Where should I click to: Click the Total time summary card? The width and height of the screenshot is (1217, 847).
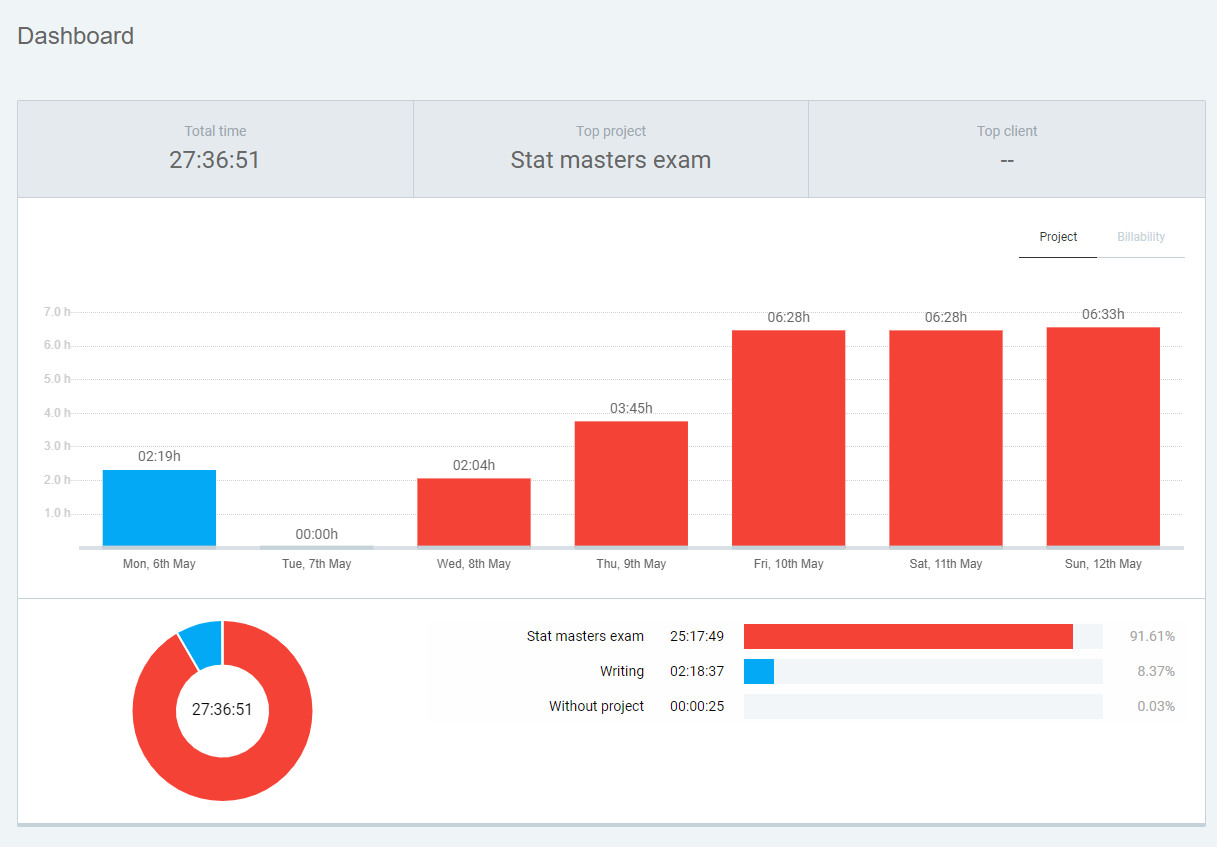pyautogui.click(x=215, y=149)
